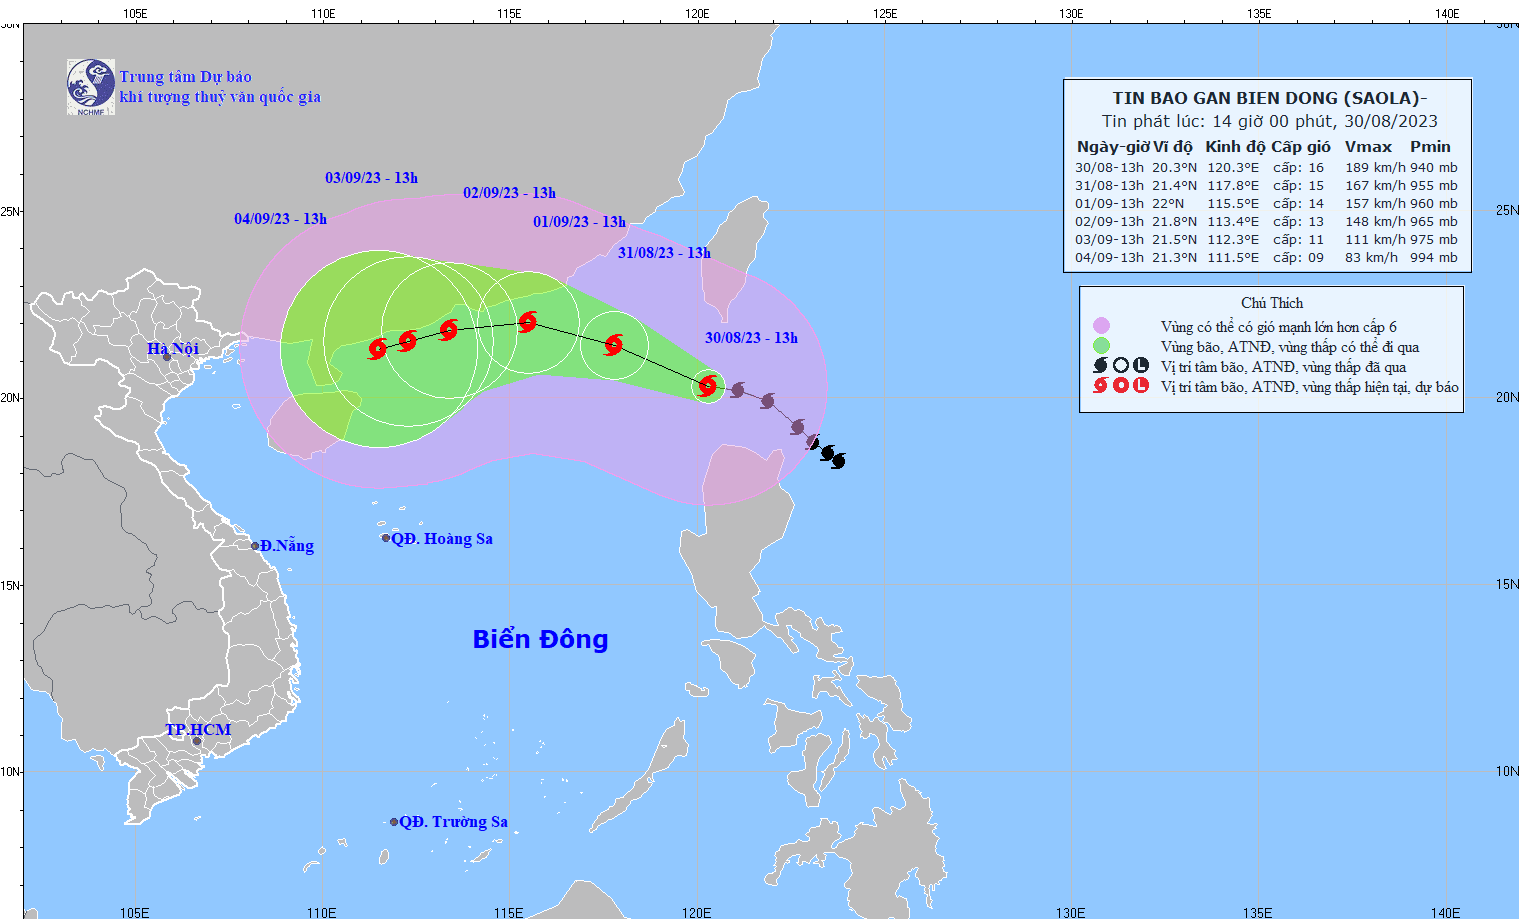This screenshot has width=1519, height=919.
Task: Click the 30/08/23 - 13h map label
Action: (x=751, y=338)
